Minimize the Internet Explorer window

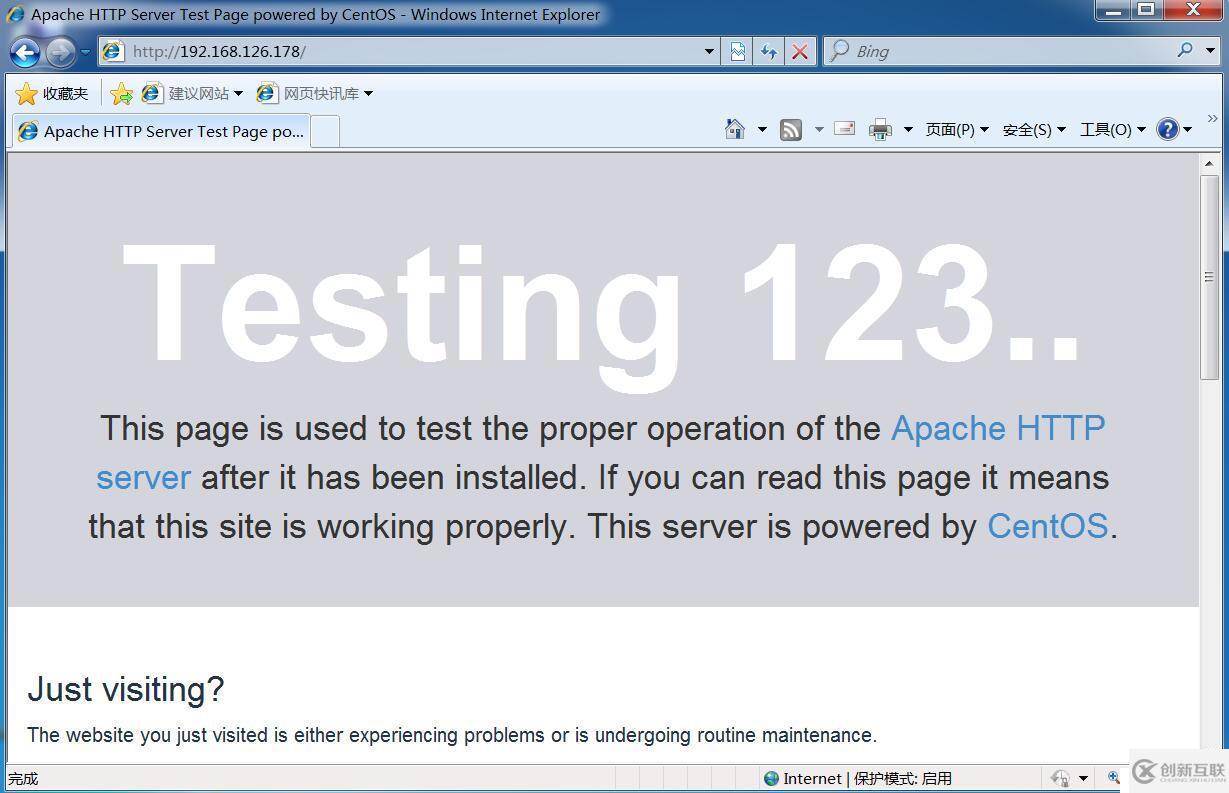point(1114,10)
